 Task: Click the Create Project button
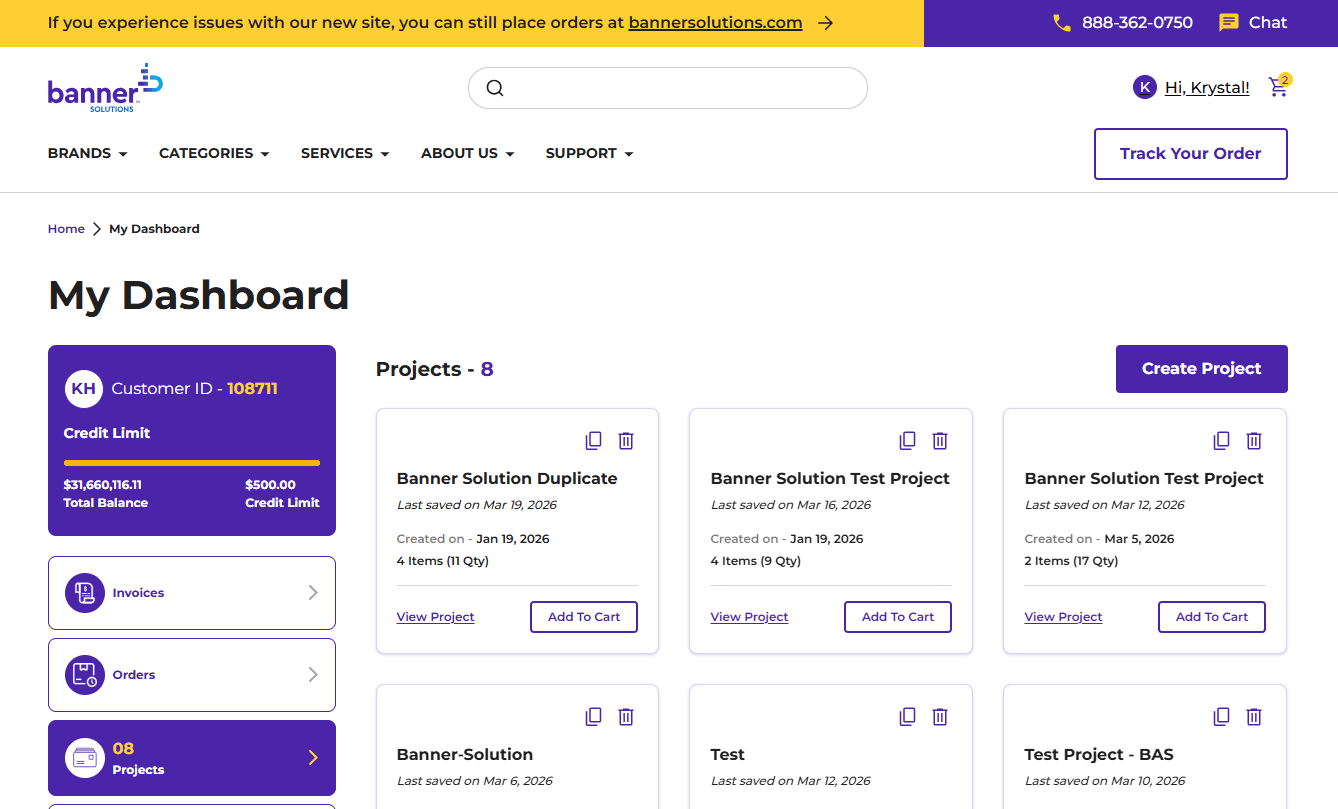click(x=1201, y=368)
